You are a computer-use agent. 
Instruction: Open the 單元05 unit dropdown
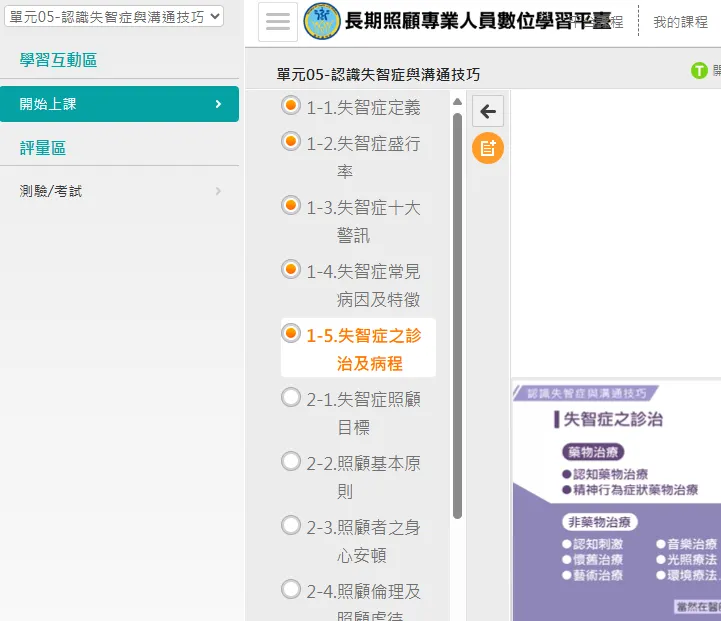114,17
